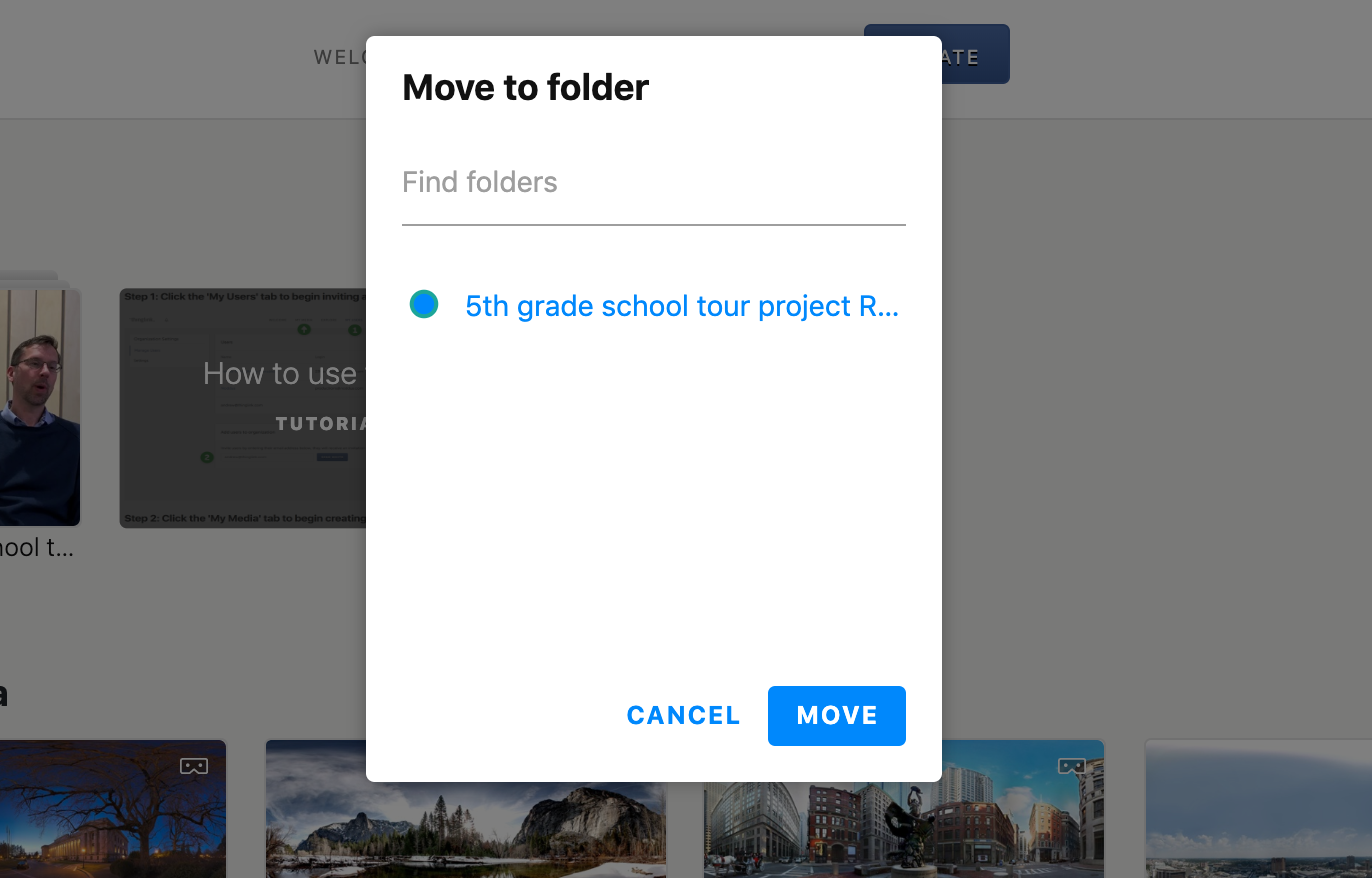Select the night tree and building panorama

113,809
